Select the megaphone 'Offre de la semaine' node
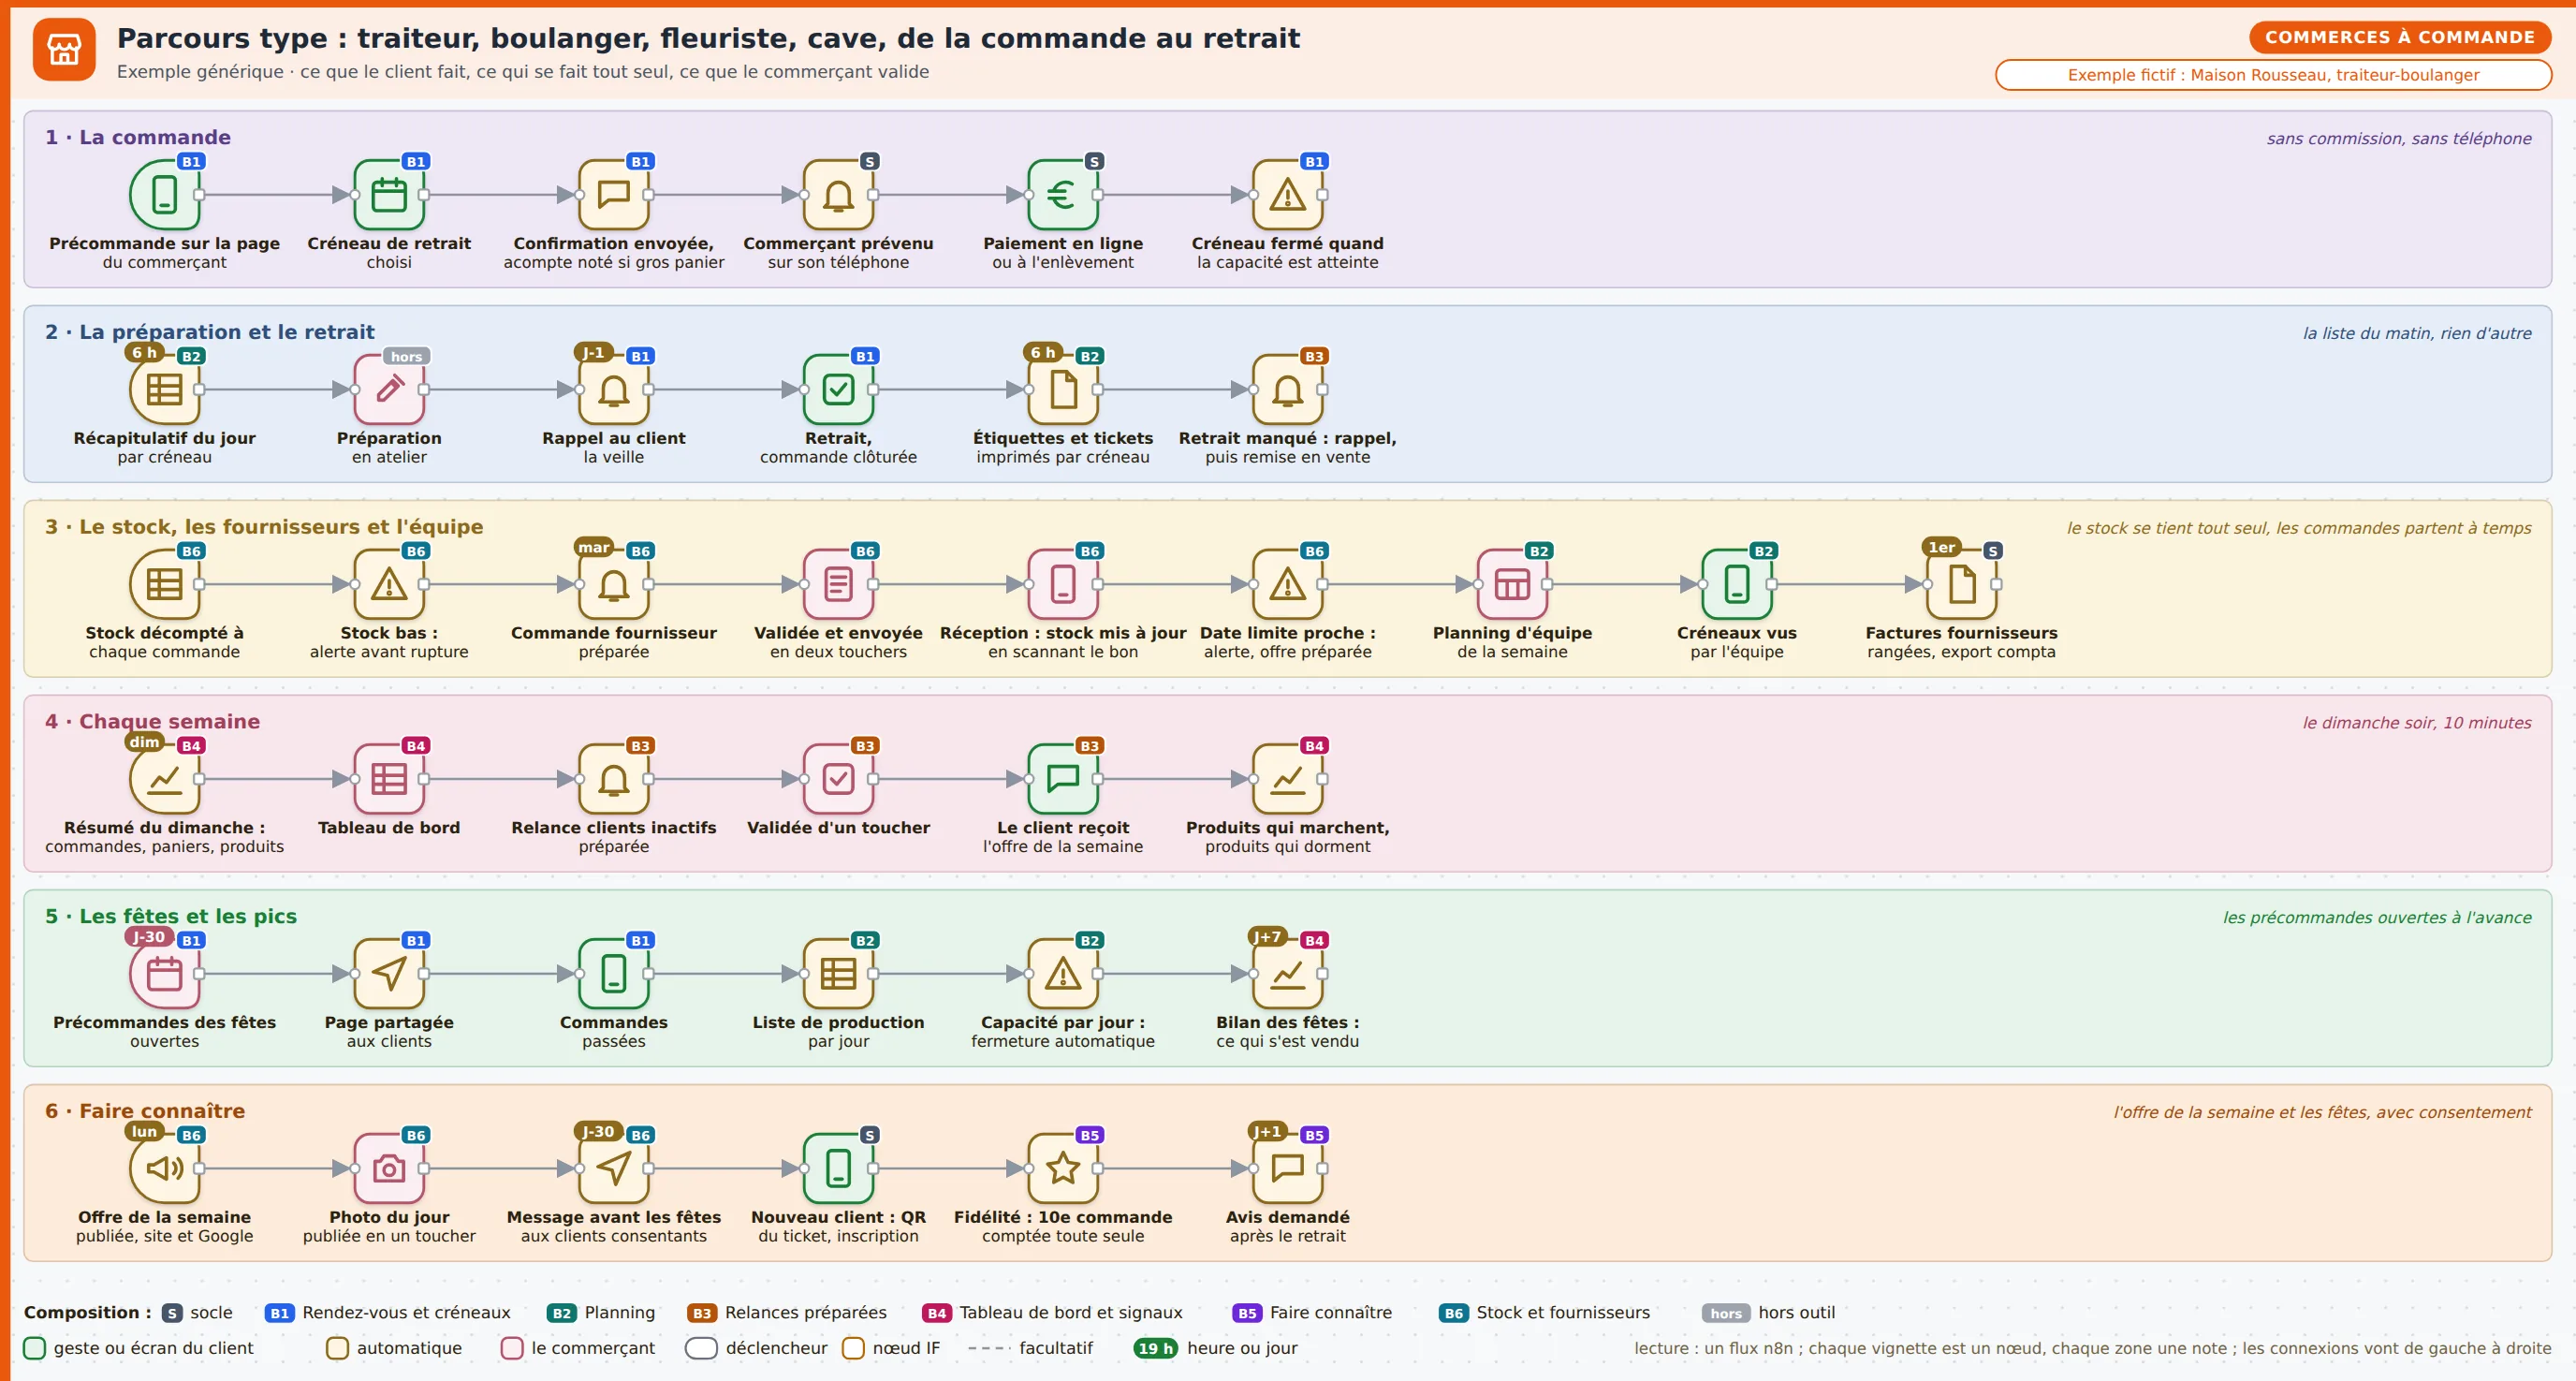Image resolution: width=2576 pixels, height=1381 pixels. 164,1168
